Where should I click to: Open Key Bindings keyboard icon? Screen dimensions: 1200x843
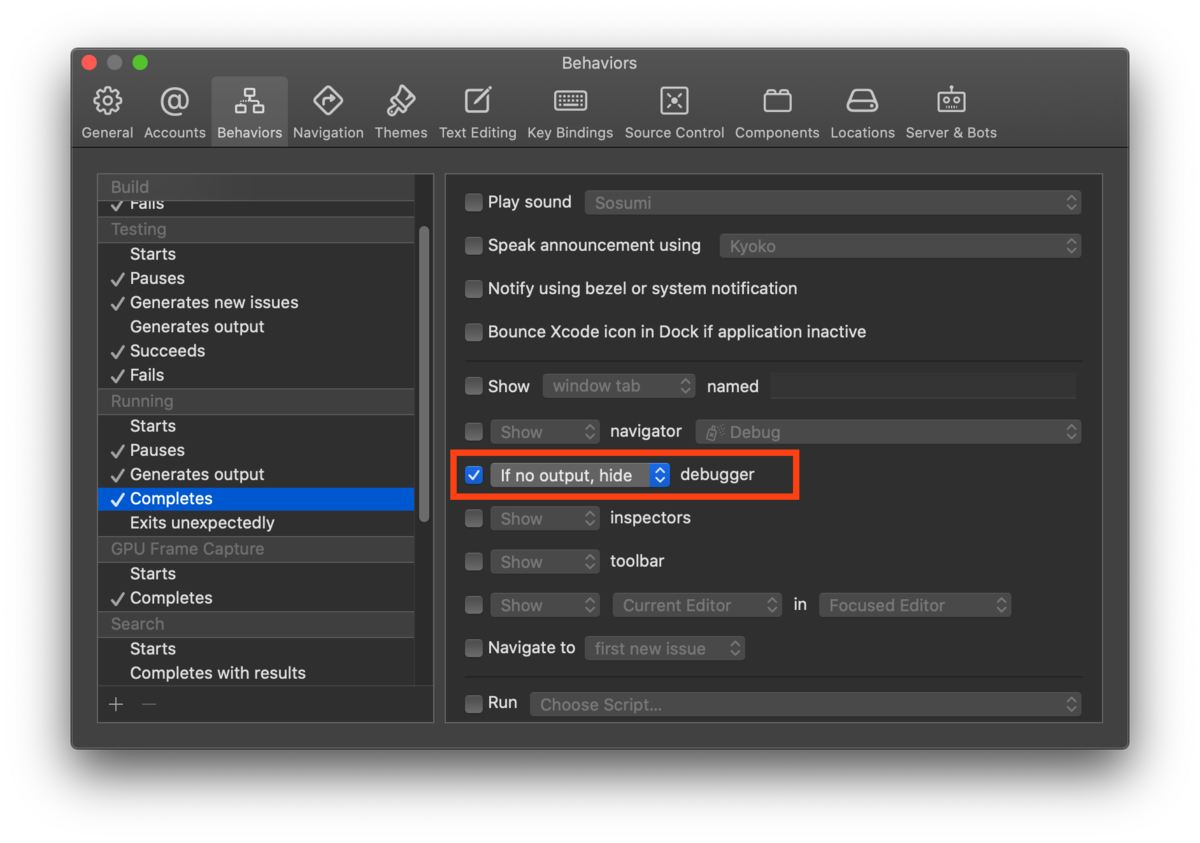click(x=570, y=101)
